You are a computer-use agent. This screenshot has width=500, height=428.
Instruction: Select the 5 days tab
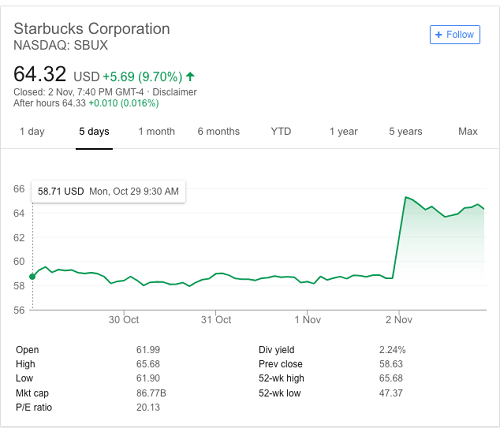(x=94, y=131)
